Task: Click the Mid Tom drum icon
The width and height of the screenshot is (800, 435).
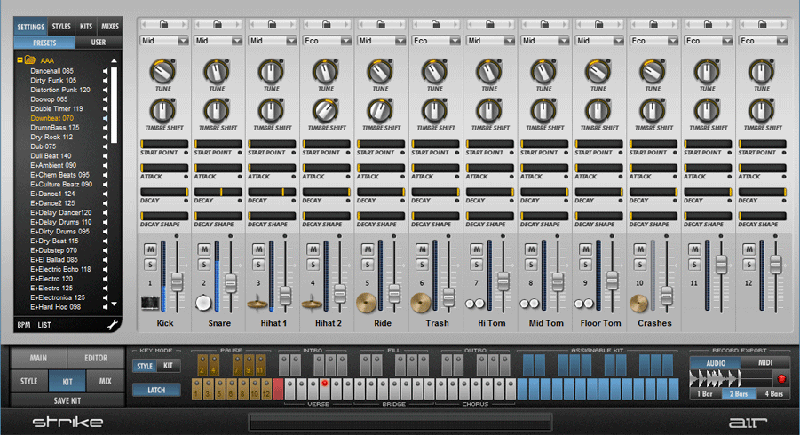Action: [x=530, y=303]
